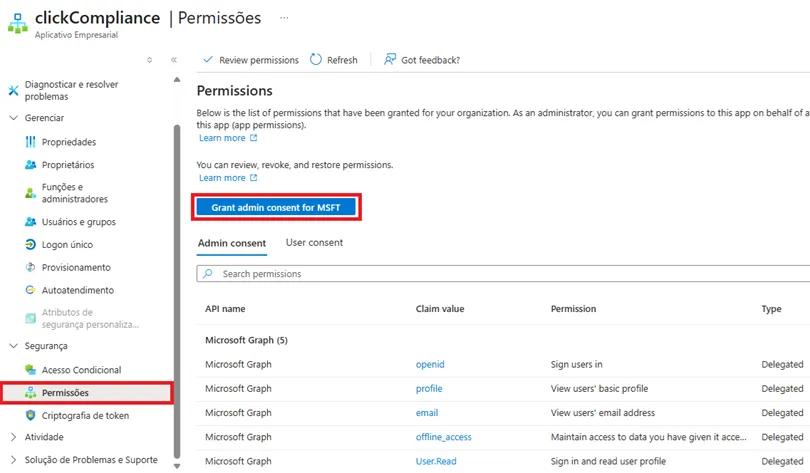810x473 pixels.
Task: Click the Proprietários people icon
Action: pos(30,165)
